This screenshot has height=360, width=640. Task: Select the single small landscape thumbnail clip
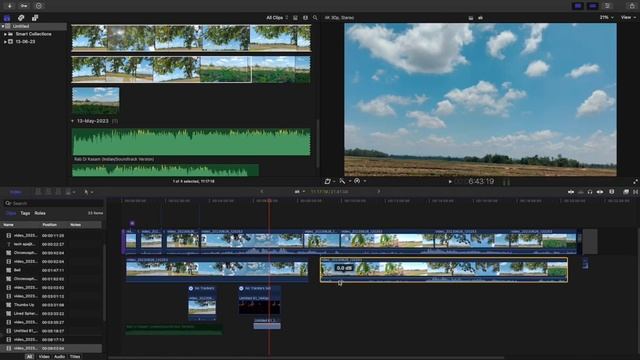(96, 101)
